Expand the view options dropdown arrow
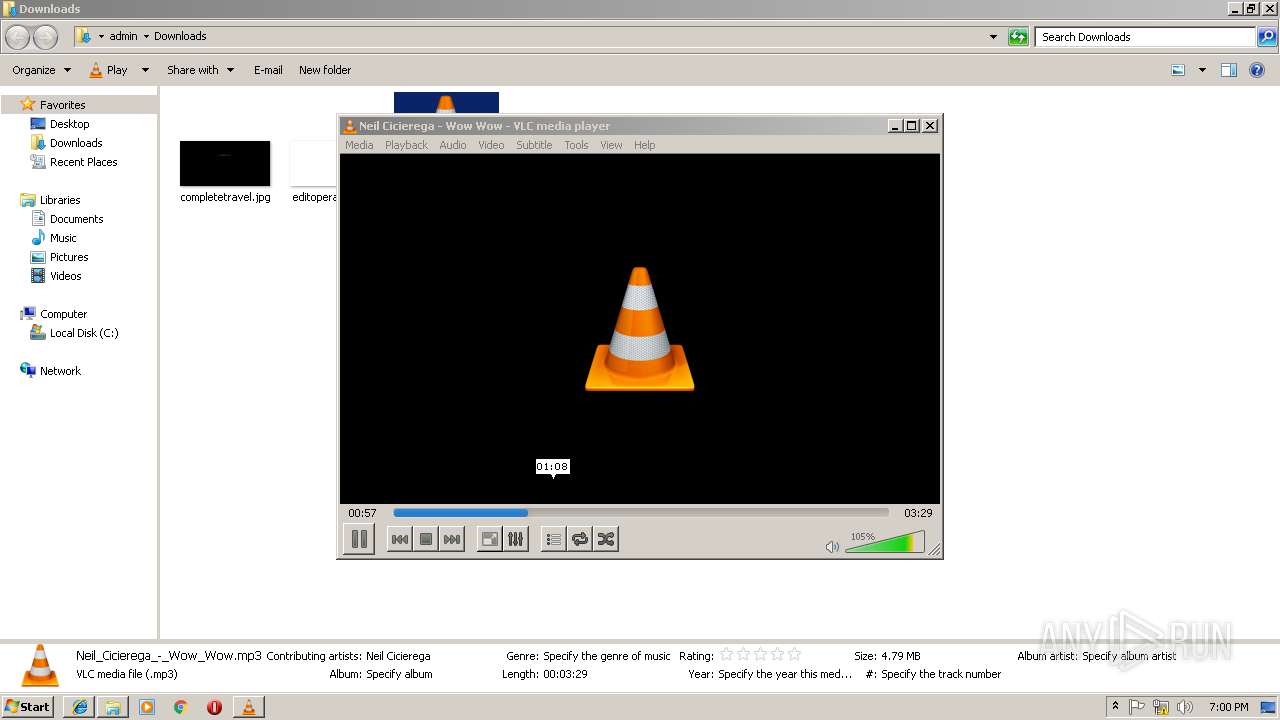Image resolution: width=1280 pixels, height=720 pixels. [x=1202, y=70]
